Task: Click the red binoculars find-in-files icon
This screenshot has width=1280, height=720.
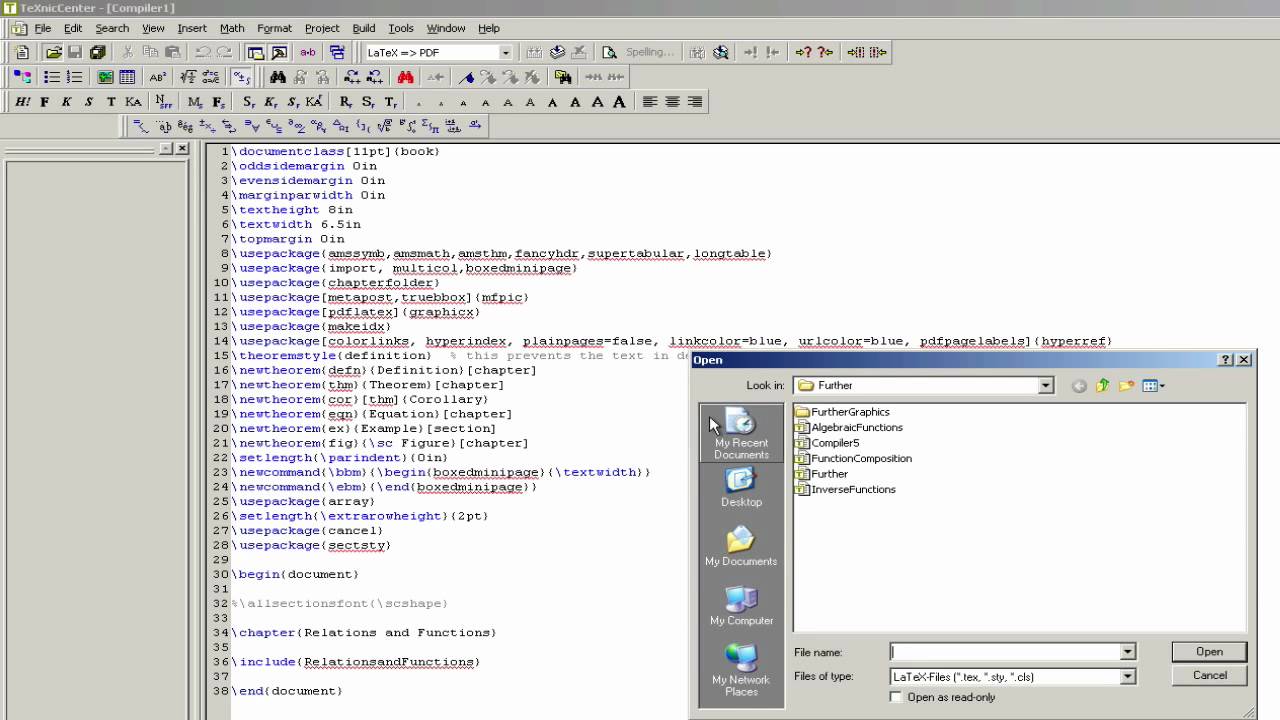Action: click(x=405, y=77)
